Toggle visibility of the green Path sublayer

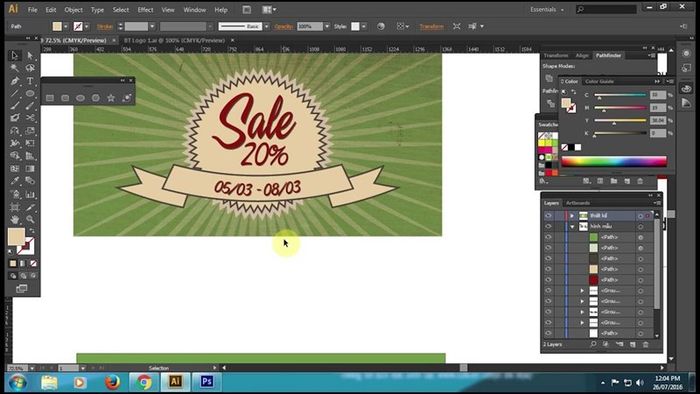pos(548,237)
